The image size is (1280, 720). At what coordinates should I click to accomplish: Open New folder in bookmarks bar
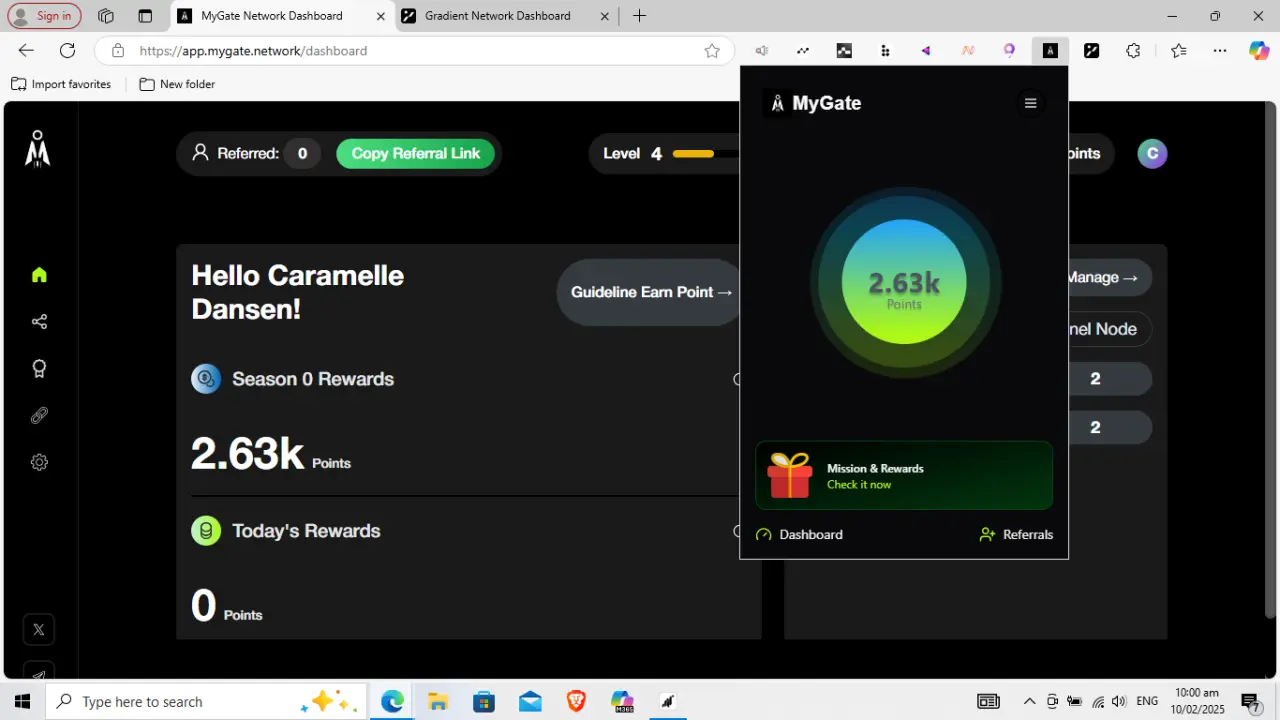(177, 84)
